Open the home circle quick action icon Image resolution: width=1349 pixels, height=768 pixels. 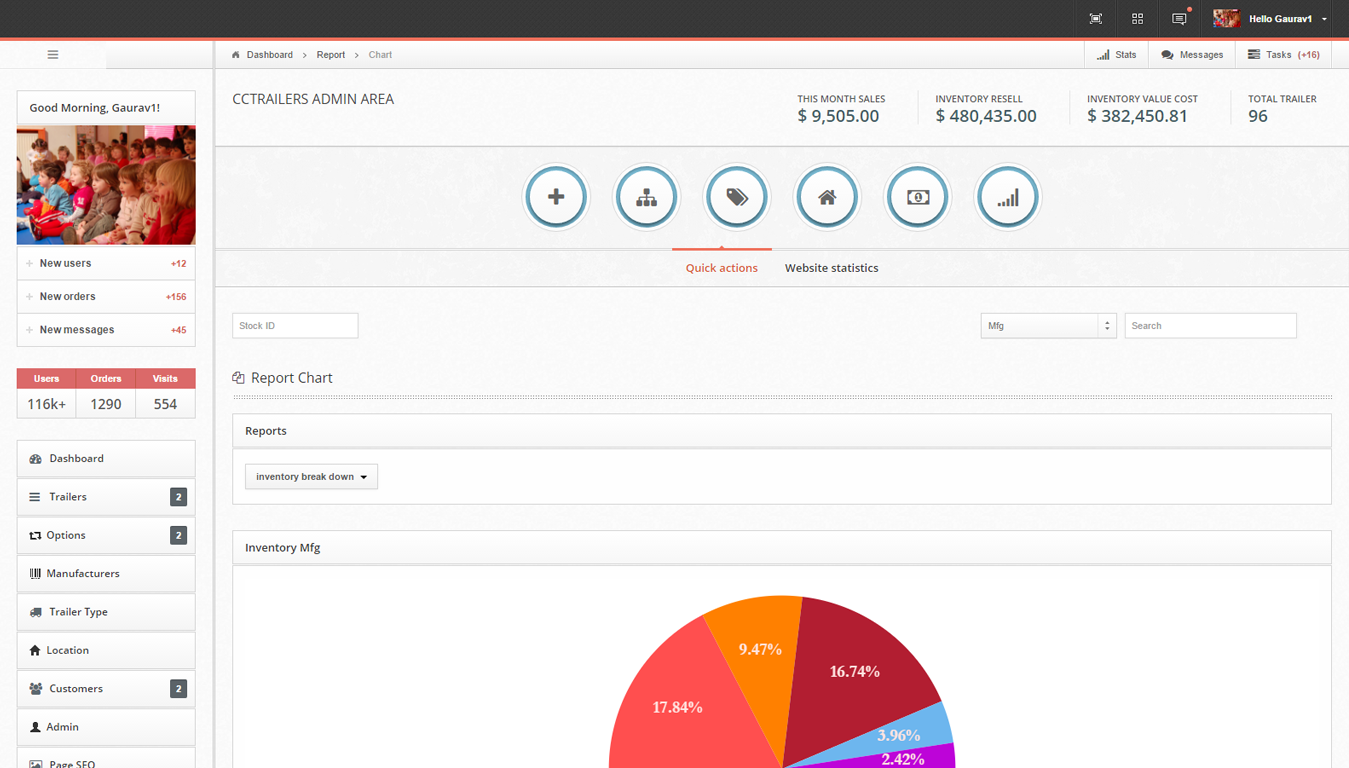(x=827, y=197)
